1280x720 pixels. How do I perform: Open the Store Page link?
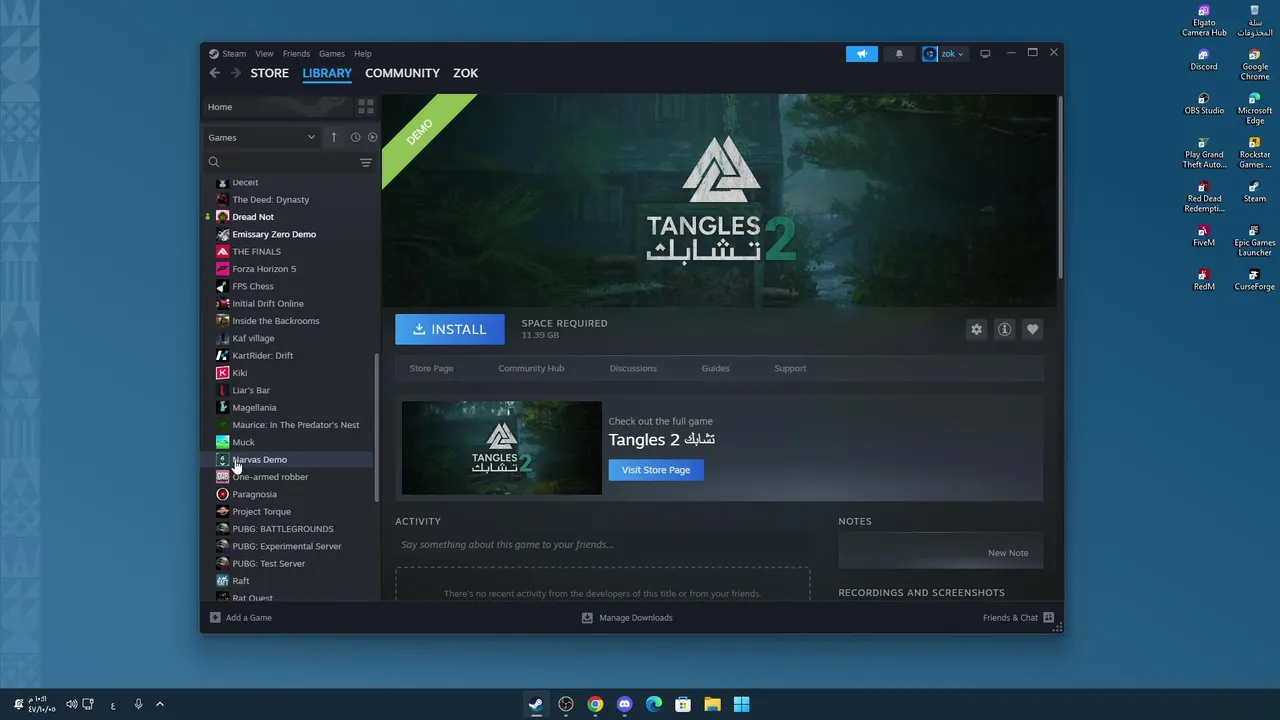(431, 368)
